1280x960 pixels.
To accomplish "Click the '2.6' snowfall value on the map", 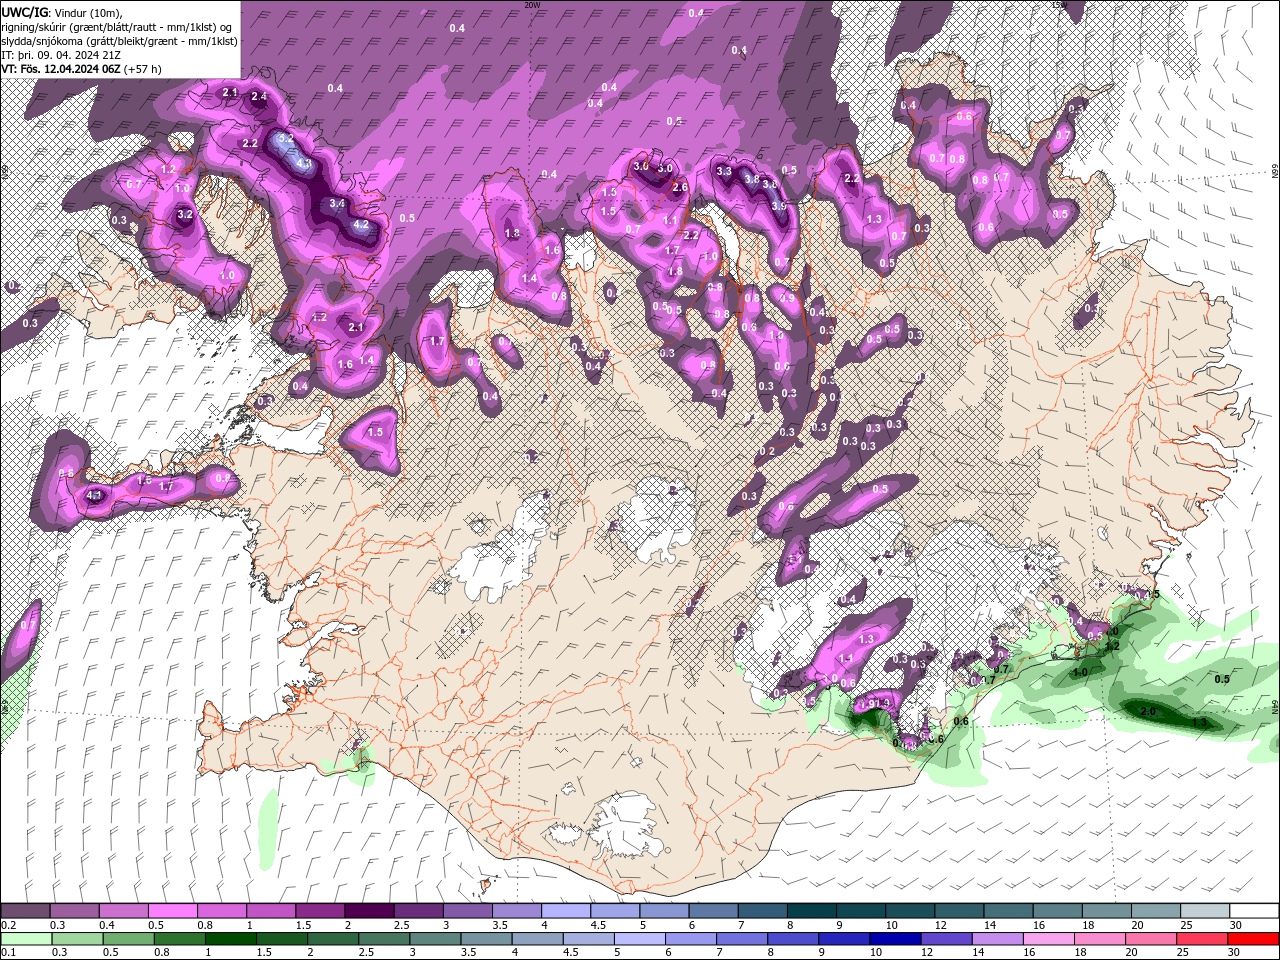I will 680,187.
